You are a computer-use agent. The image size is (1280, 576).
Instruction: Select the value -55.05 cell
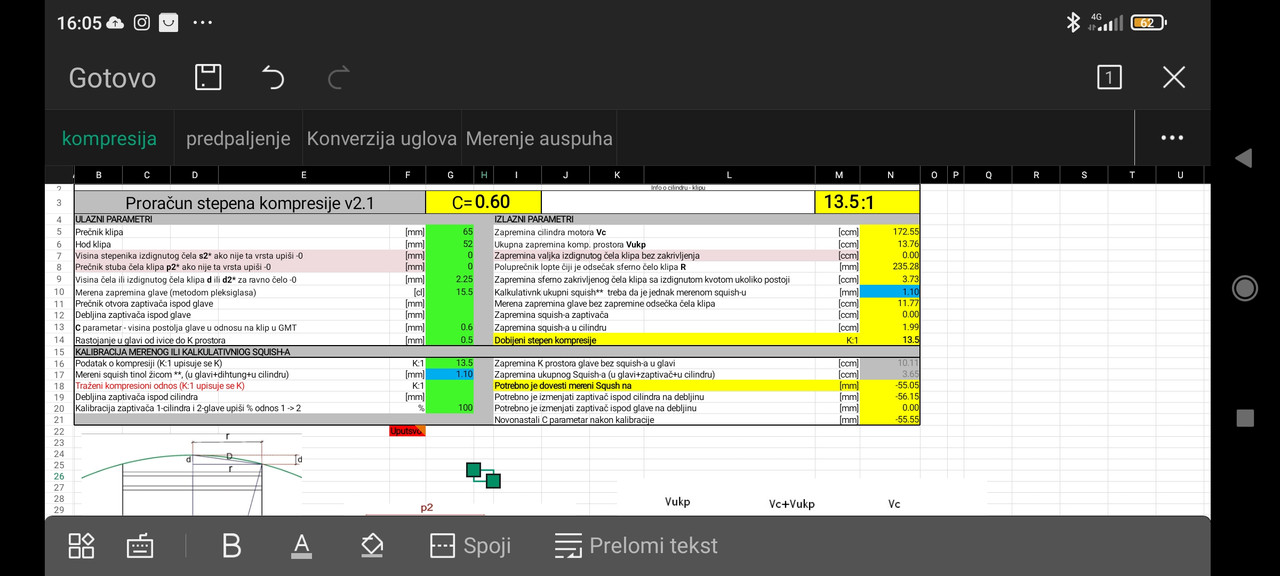pyautogui.click(x=892, y=384)
